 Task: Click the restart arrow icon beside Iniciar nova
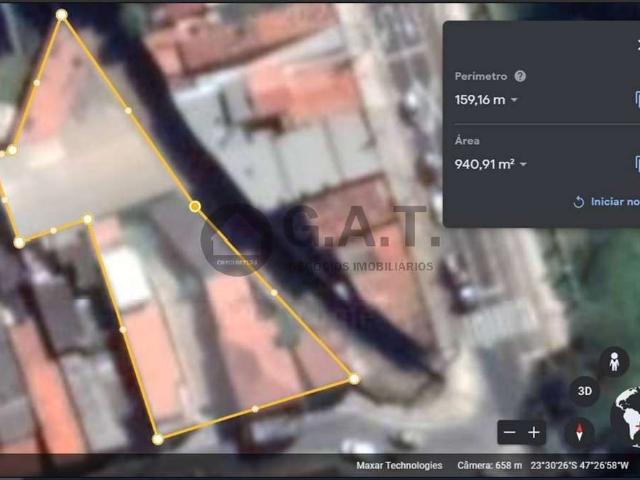[578, 202]
